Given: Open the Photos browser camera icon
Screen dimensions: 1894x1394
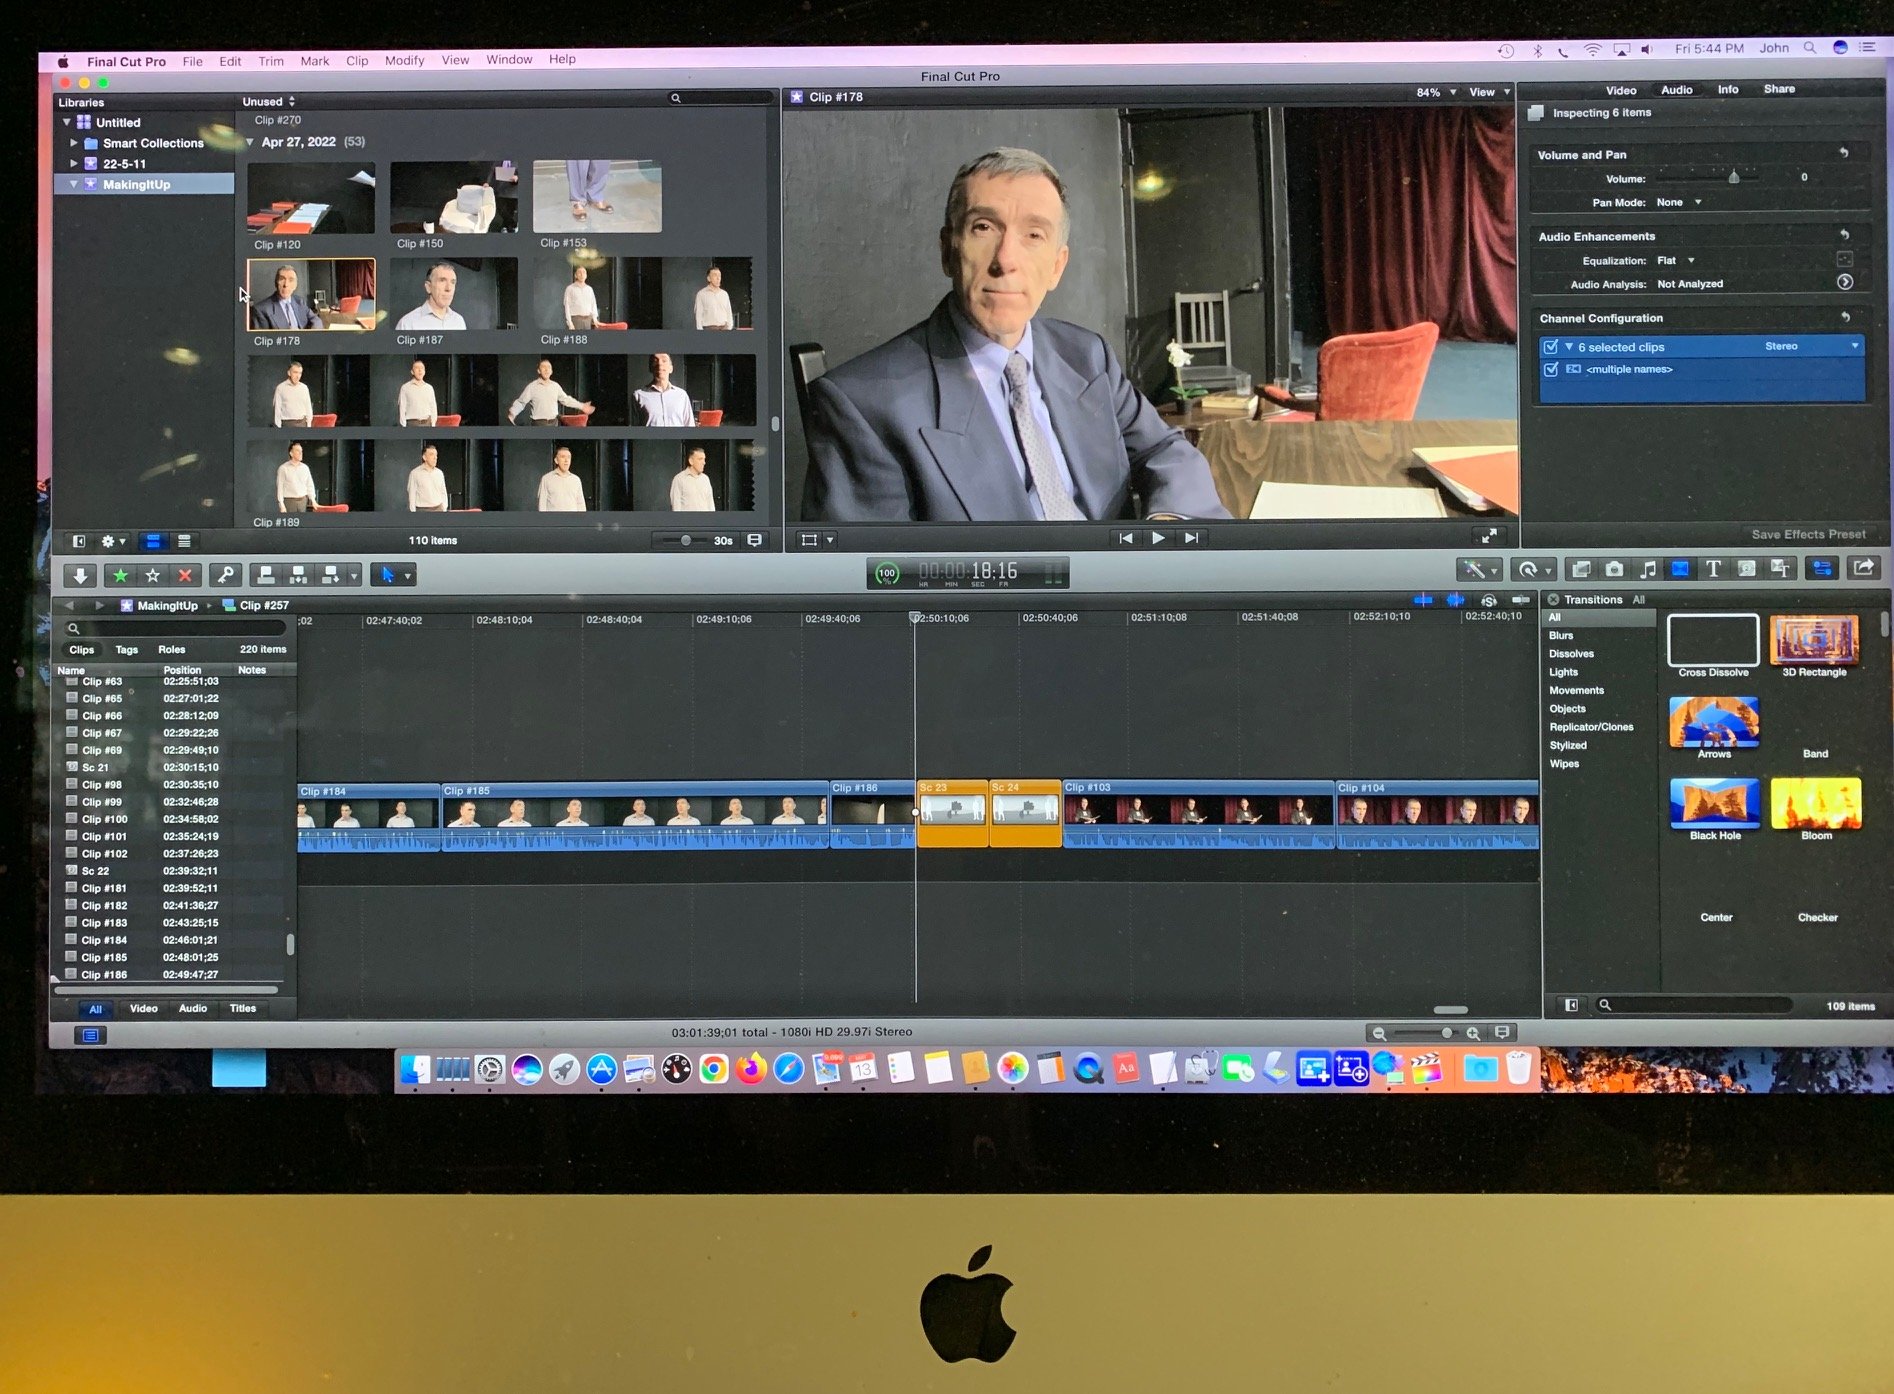Looking at the screenshot, I should [1614, 569].
